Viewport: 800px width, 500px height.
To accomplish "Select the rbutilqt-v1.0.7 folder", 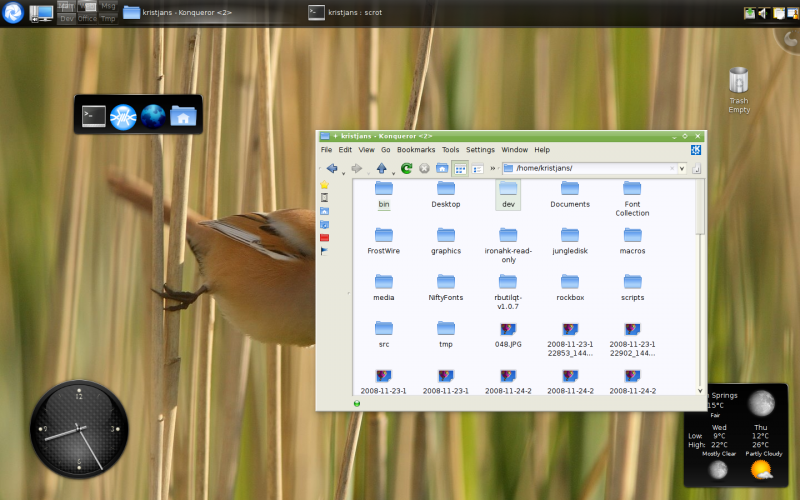I will (508, 292).
